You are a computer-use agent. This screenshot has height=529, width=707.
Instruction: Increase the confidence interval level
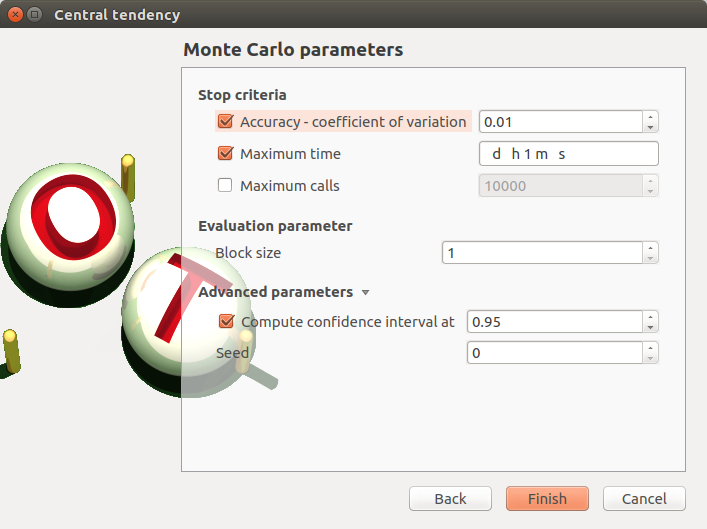point(651,316)
